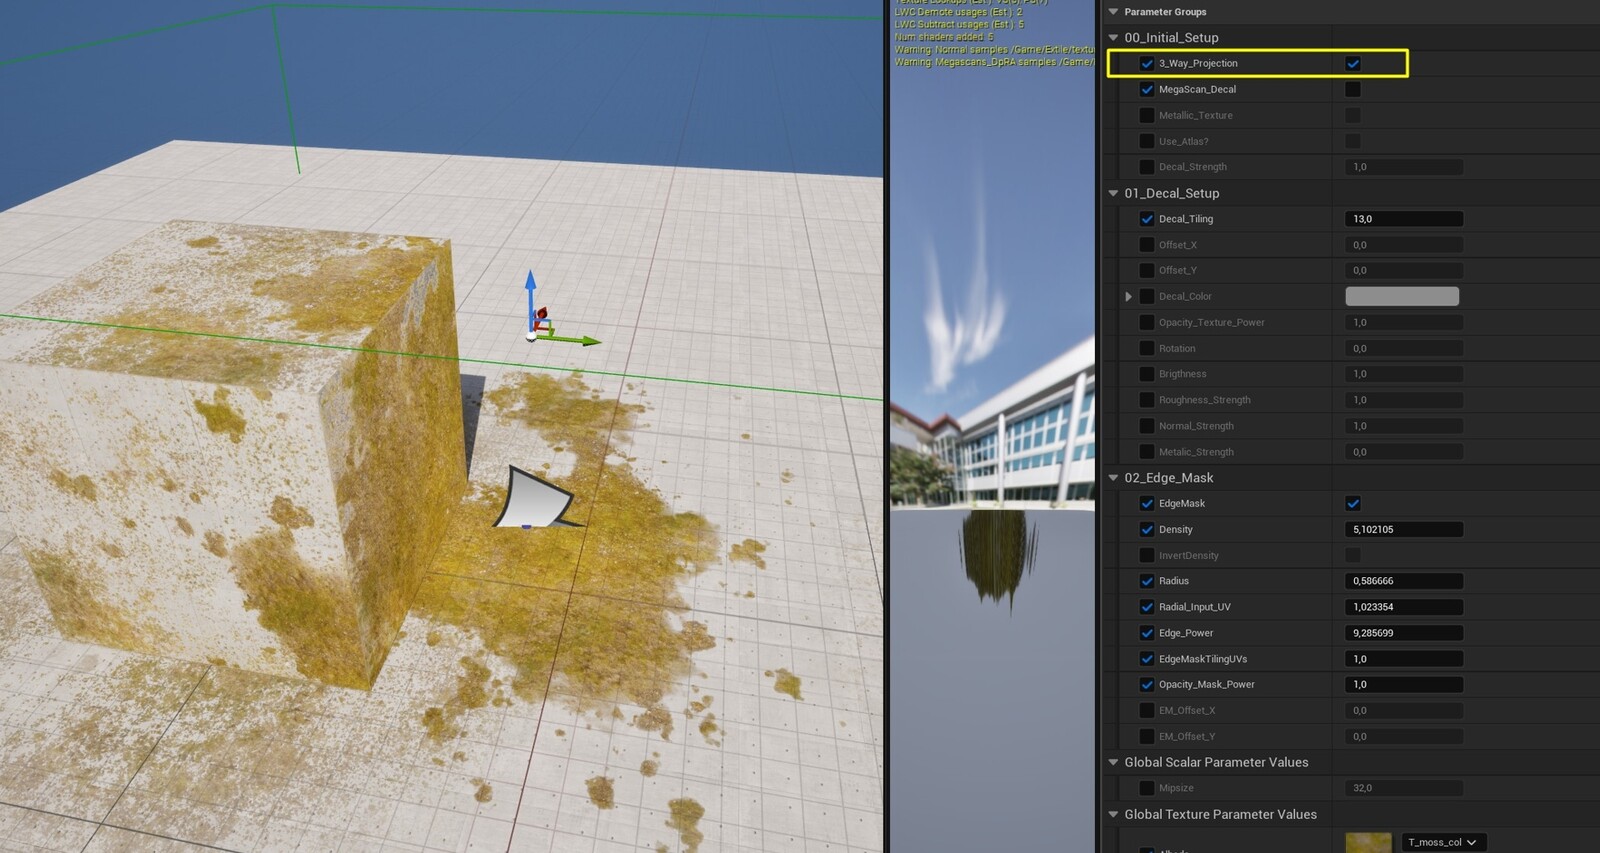Viewport: 1600px width, 853px height.
Task: Click the Edge_Power value field 9,285699
Action: pyautogui.click(x=1404, y=633)
